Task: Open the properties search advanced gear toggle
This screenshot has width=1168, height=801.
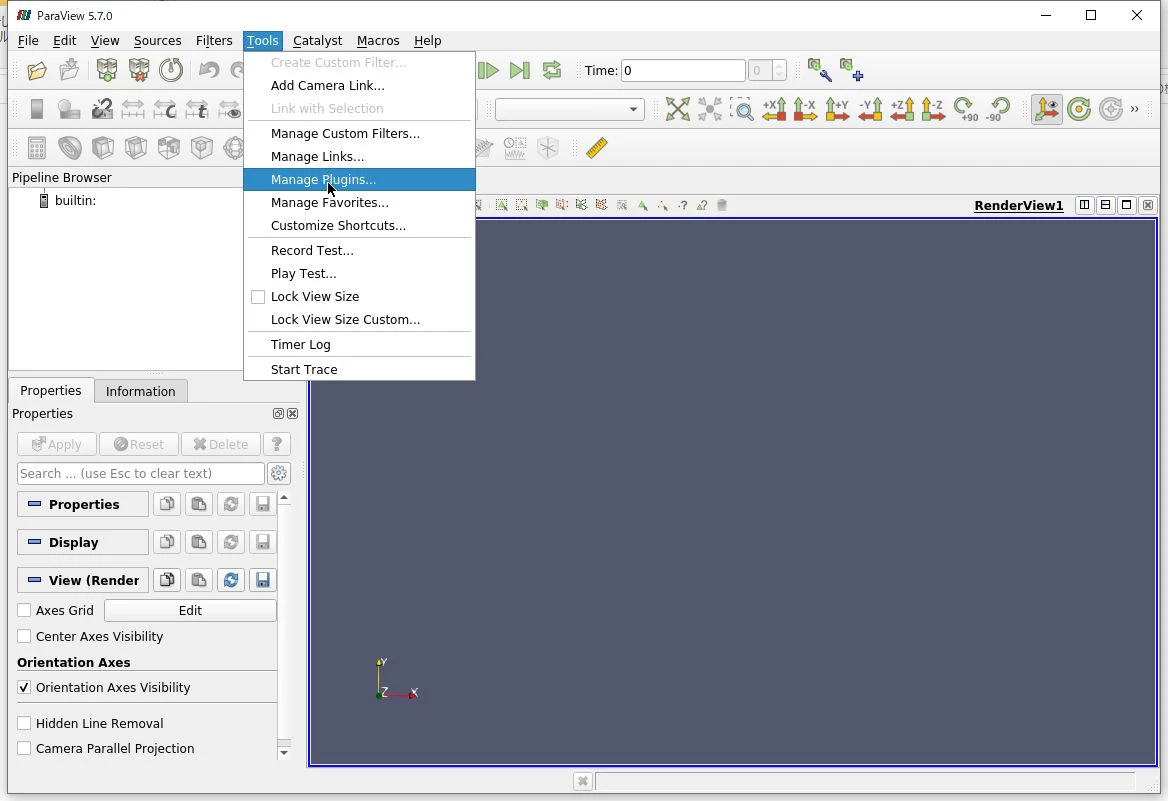Action: [x=279, y=473]
